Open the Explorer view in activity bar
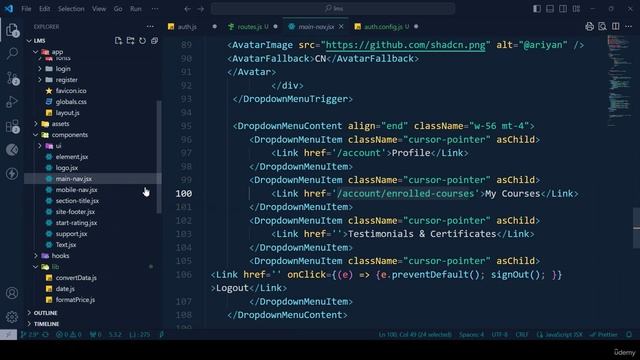This screenshot has width=640, height=360. (x=12, y=30)
